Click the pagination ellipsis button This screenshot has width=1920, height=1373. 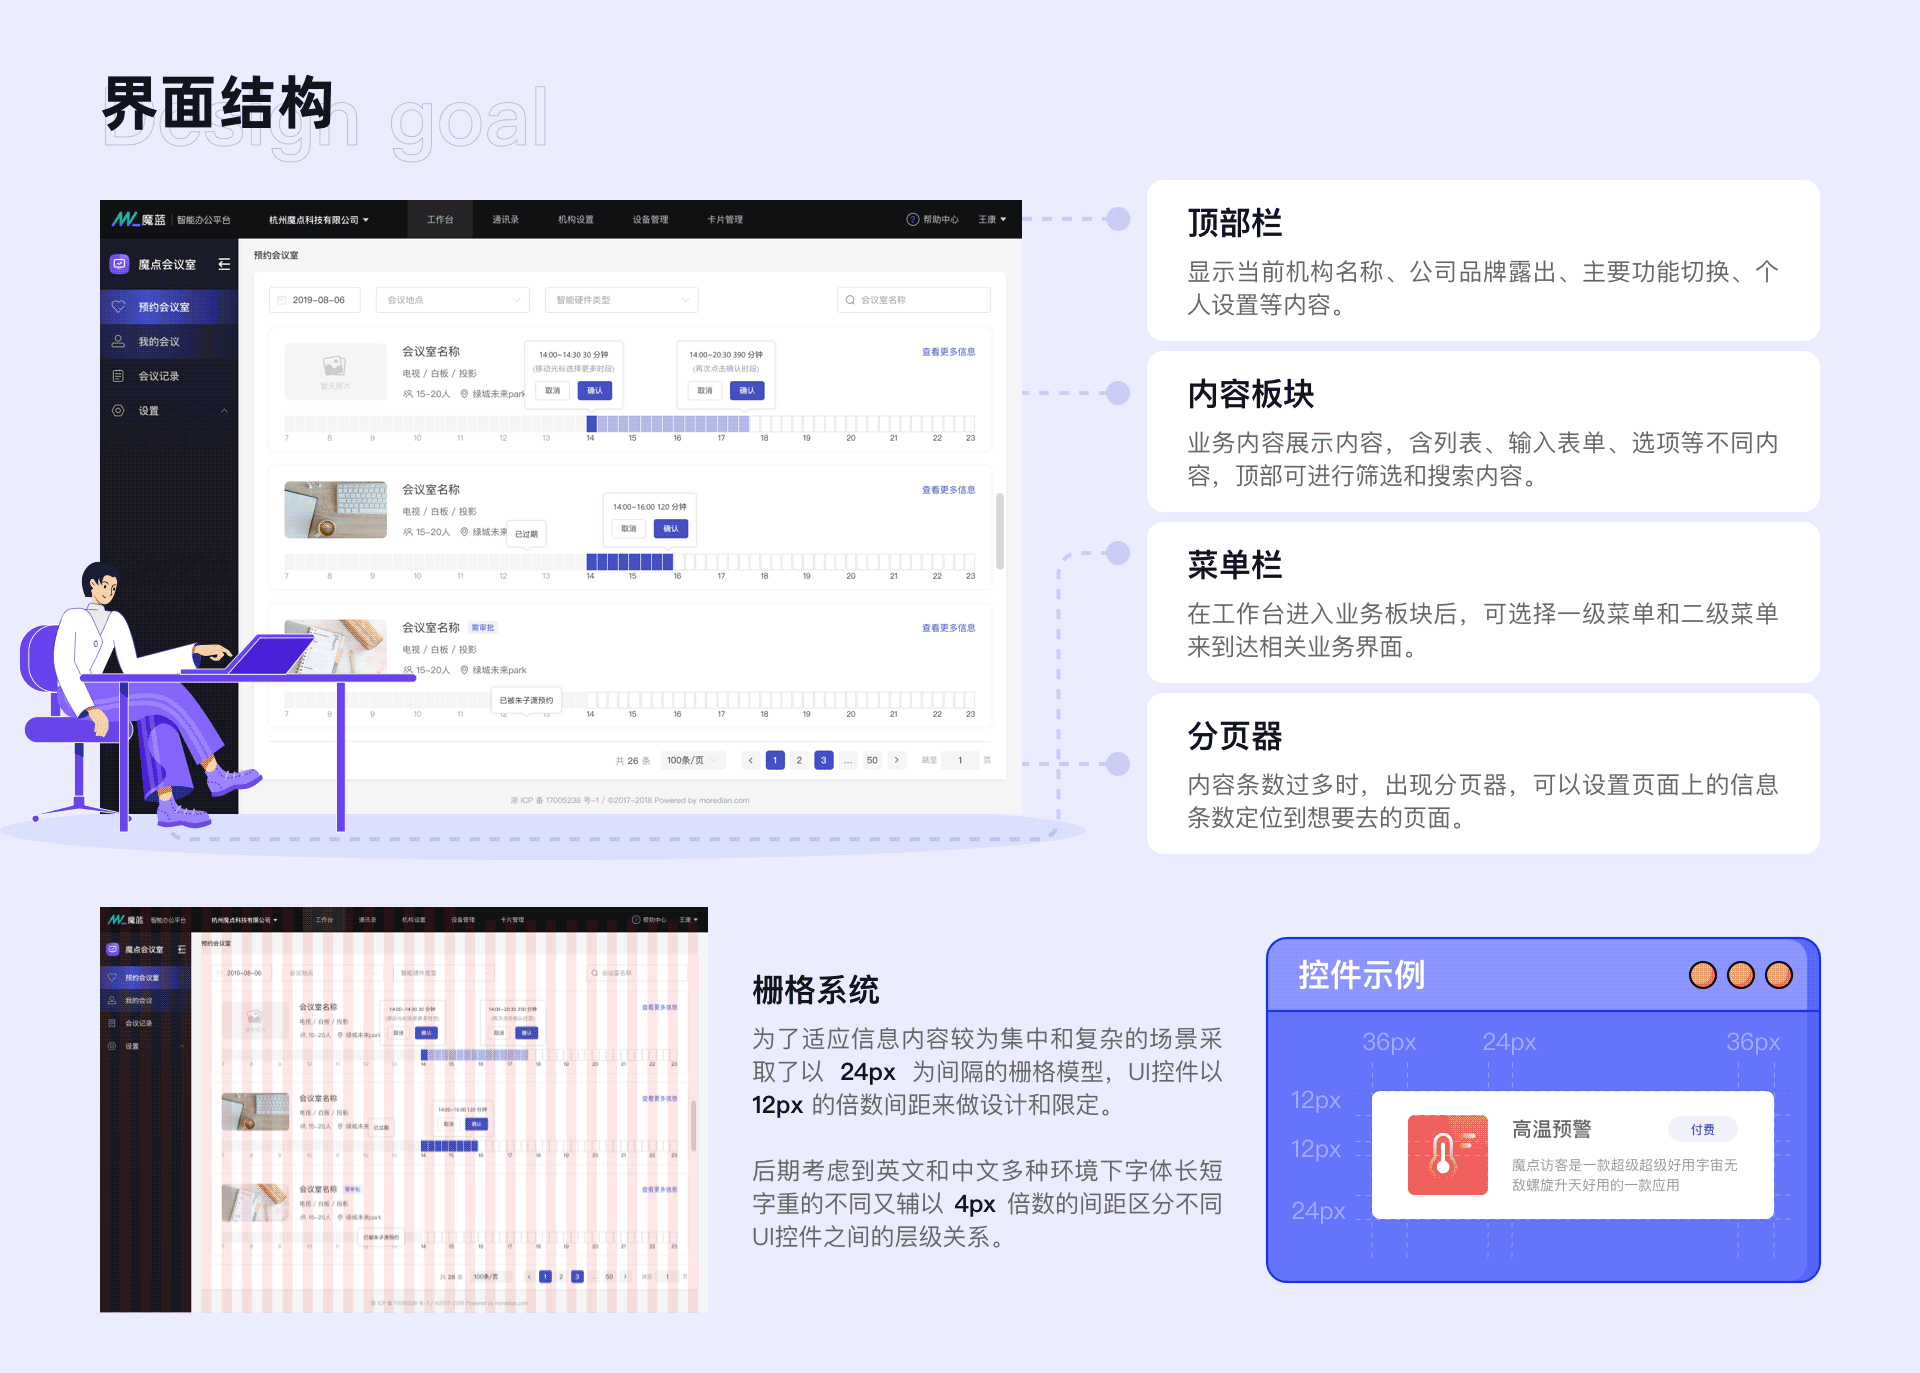coord(848,760)
